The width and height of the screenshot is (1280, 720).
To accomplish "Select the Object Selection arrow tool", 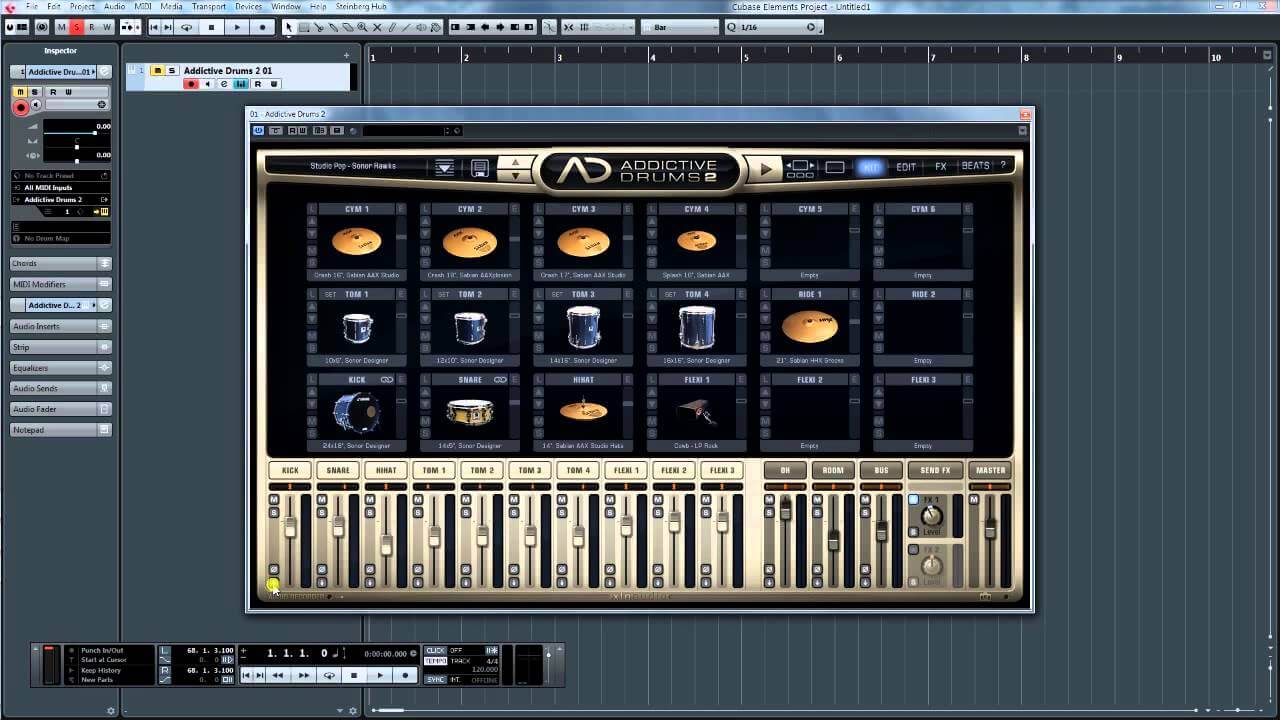I will 289,27.
